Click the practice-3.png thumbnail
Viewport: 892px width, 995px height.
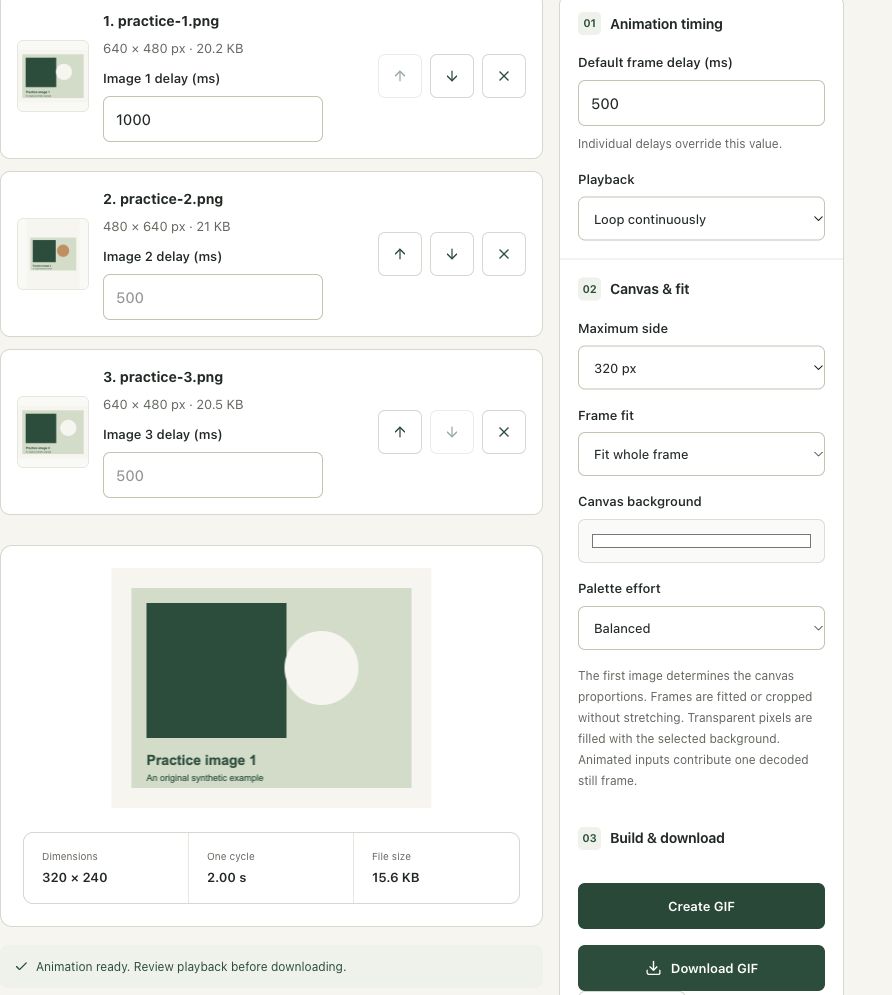(53, 432)
